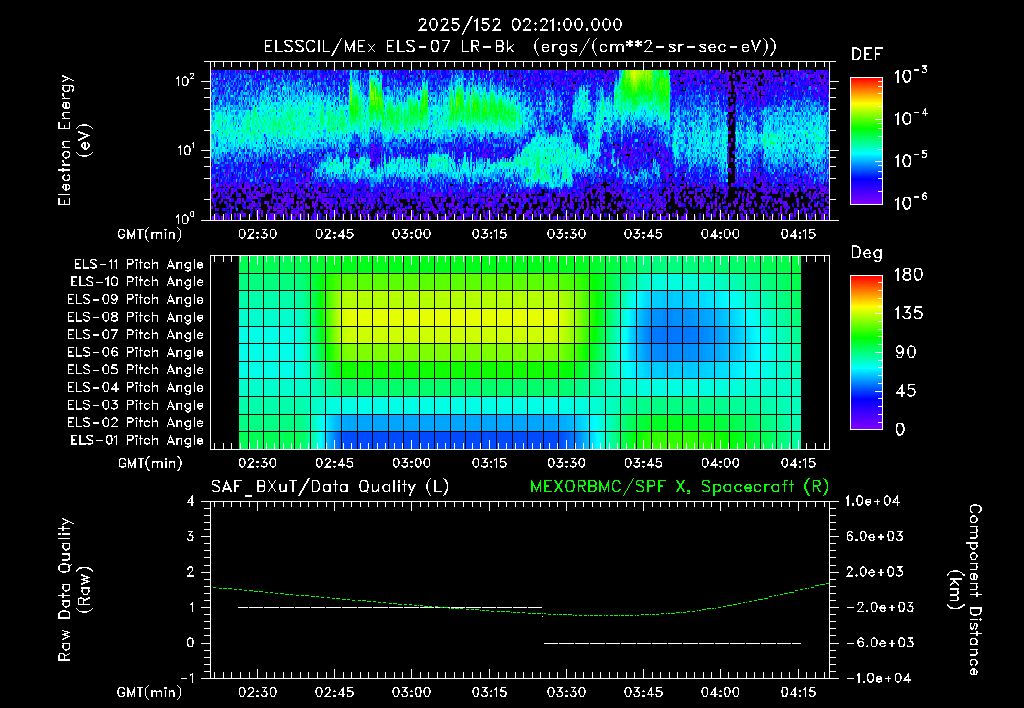Select the ELS-03 Pitch Angle row label
Screen dimensions: 1024x708
[136, 405]
